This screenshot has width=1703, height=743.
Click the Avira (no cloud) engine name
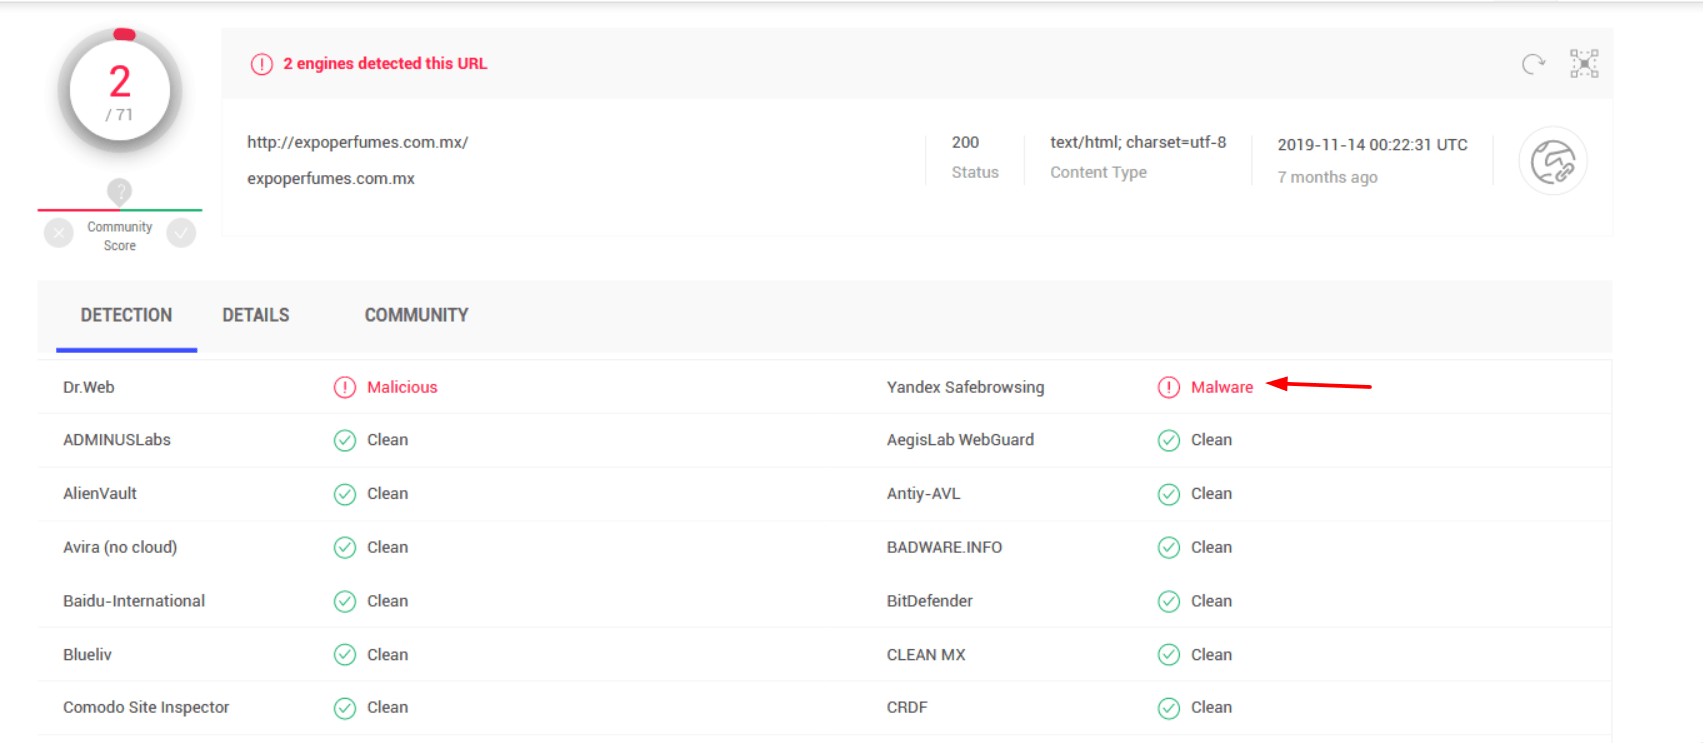pos(120,547)
